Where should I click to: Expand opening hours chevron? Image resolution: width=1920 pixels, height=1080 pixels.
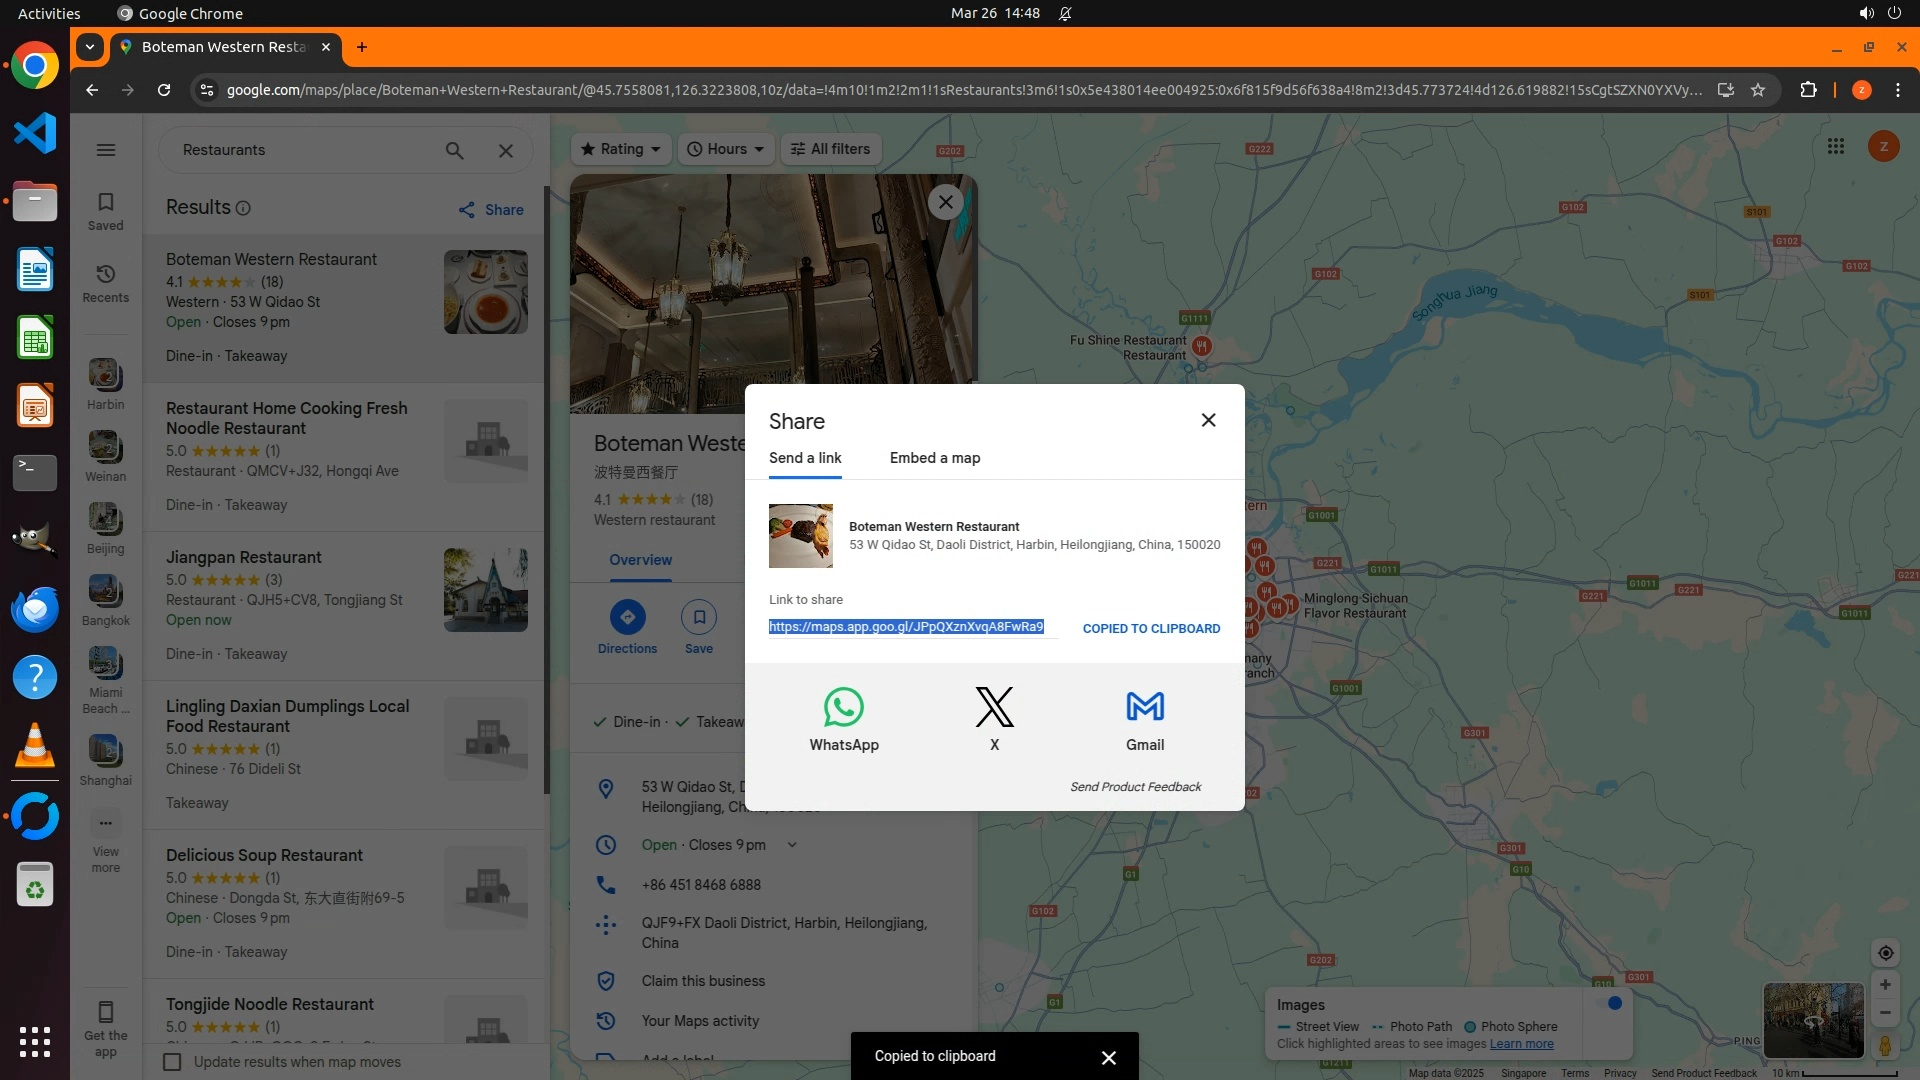coord(792,845)
